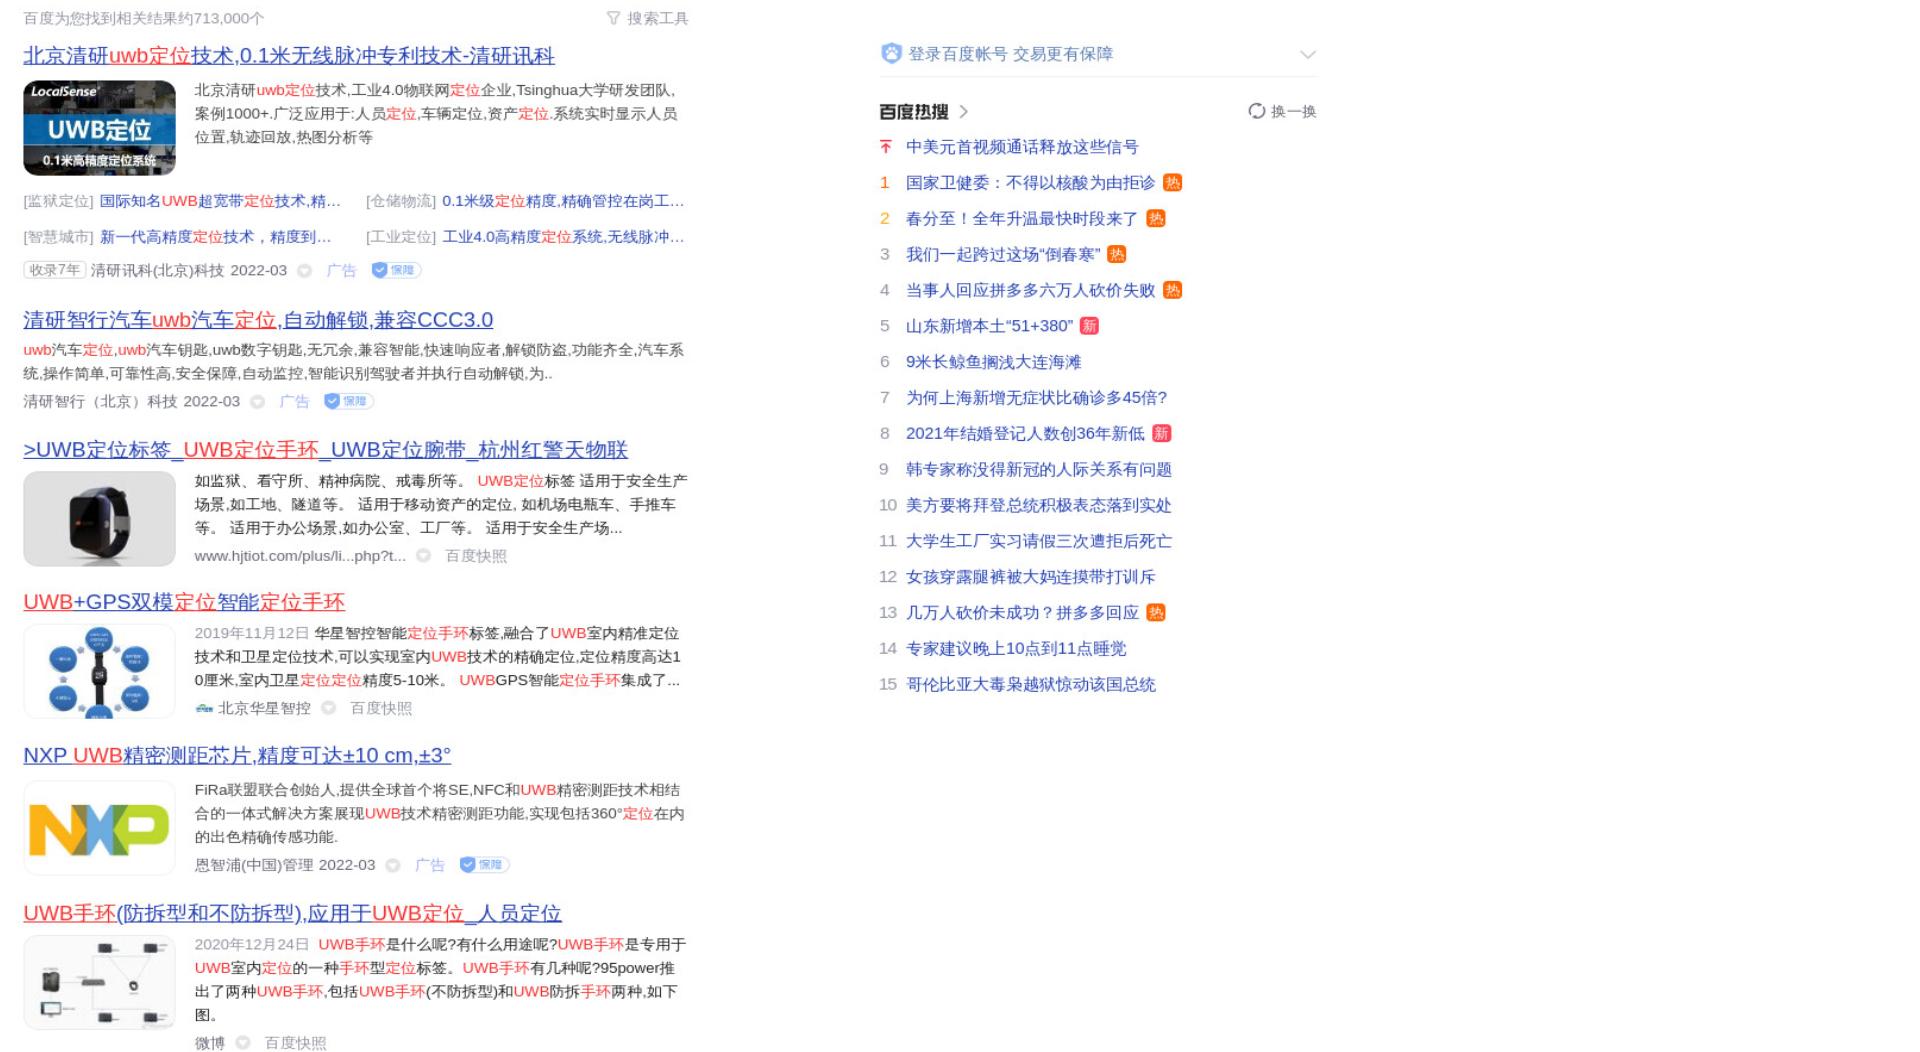The height and width of the screenshot is (1052, 1920).
Task: Open sublink 工业4.0高精度定位系统
Action: click(x=564, y=238)
